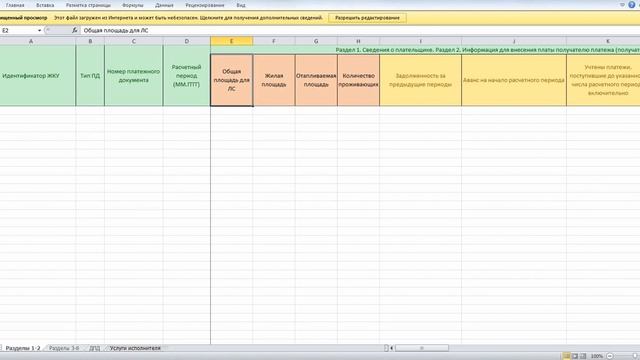Image resolution: width=640 pixels, height=360 pixels.
Task: Open the Формулы ribbon tab
Action: coord(133,5)
